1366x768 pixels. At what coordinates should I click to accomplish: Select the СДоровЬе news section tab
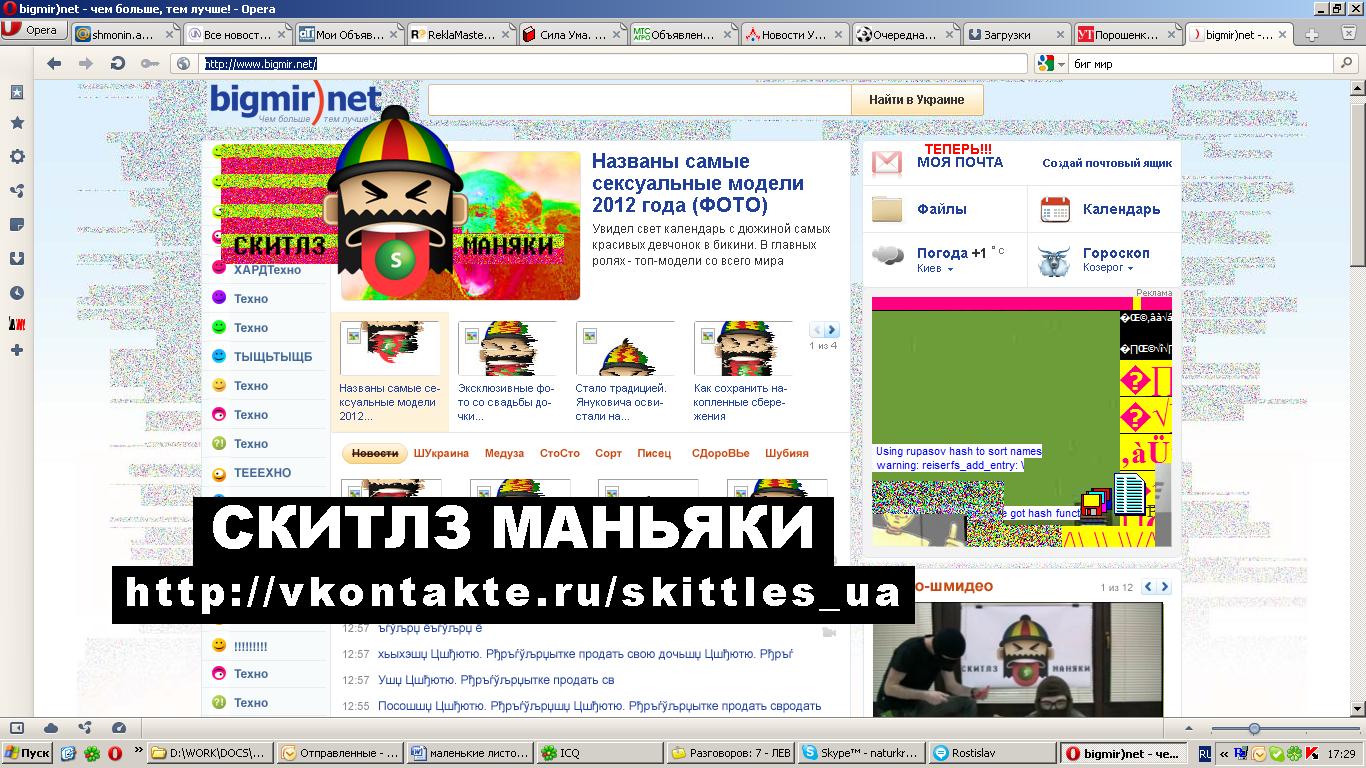[720, 453]
